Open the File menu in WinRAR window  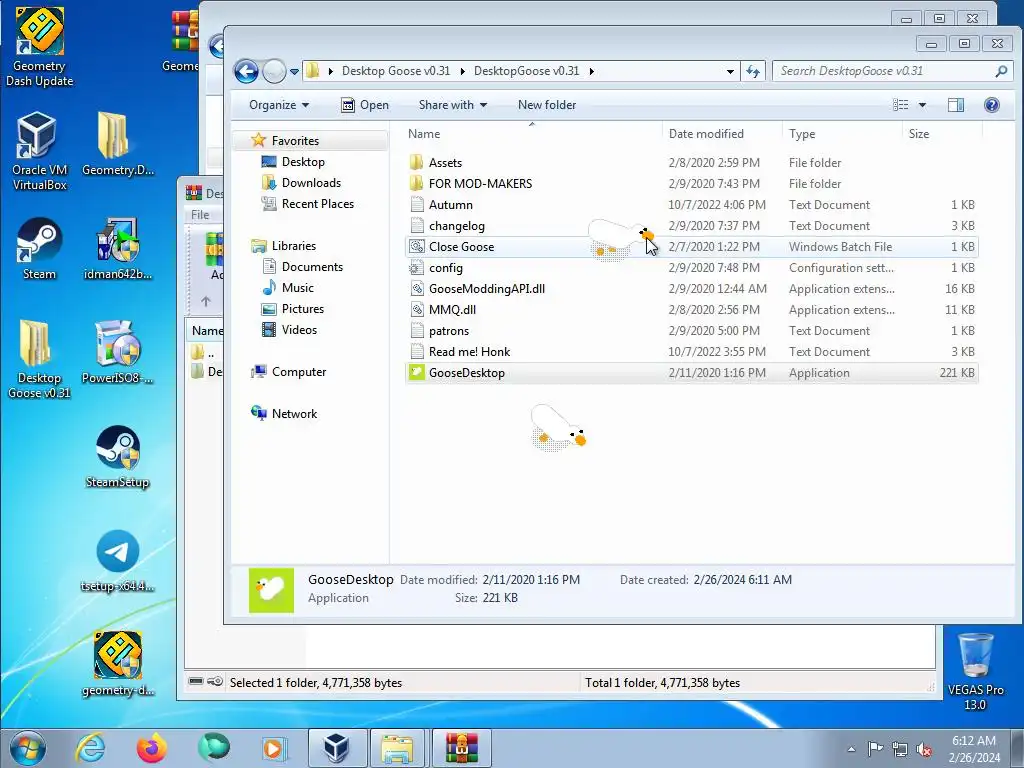(x=200, y=215)
